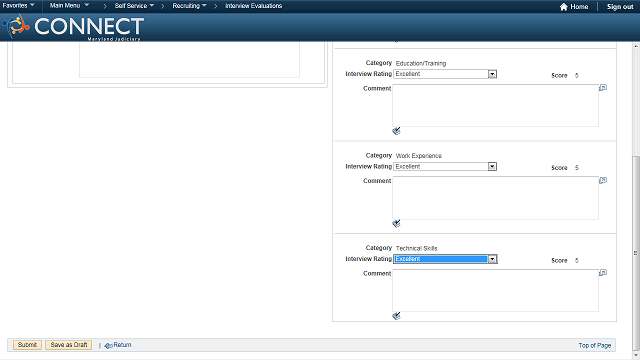Open Recruiting breadcrumb menu
The image size is (640, 360).
tap(189, 6)
